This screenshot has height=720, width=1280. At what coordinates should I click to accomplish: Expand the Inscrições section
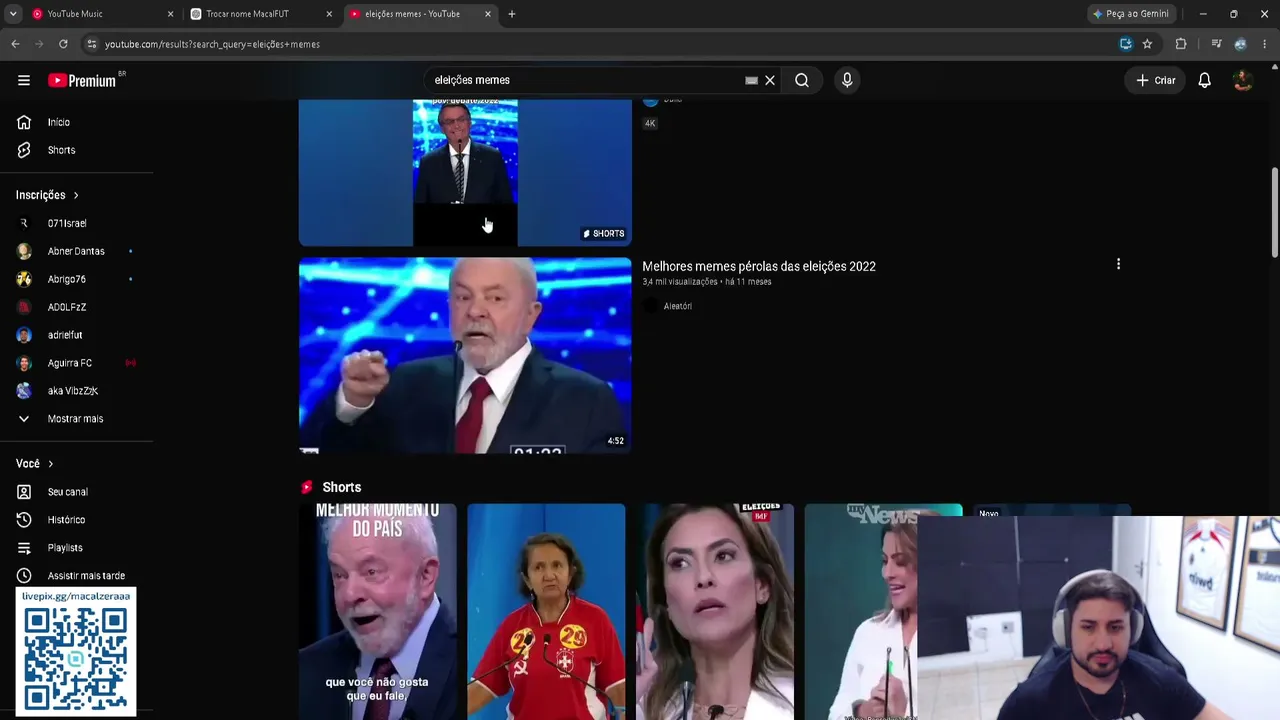(x=47, y=195)
